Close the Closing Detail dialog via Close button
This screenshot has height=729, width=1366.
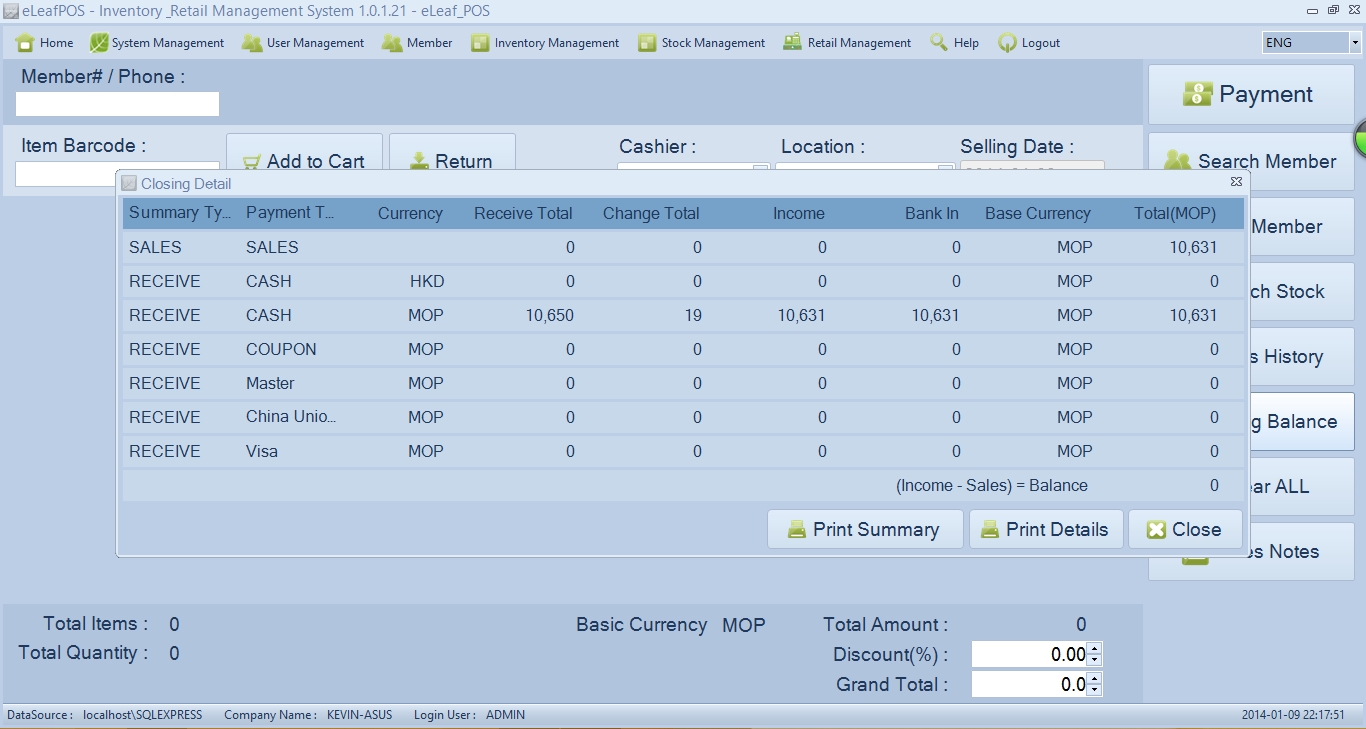[x=1185, y=530]
